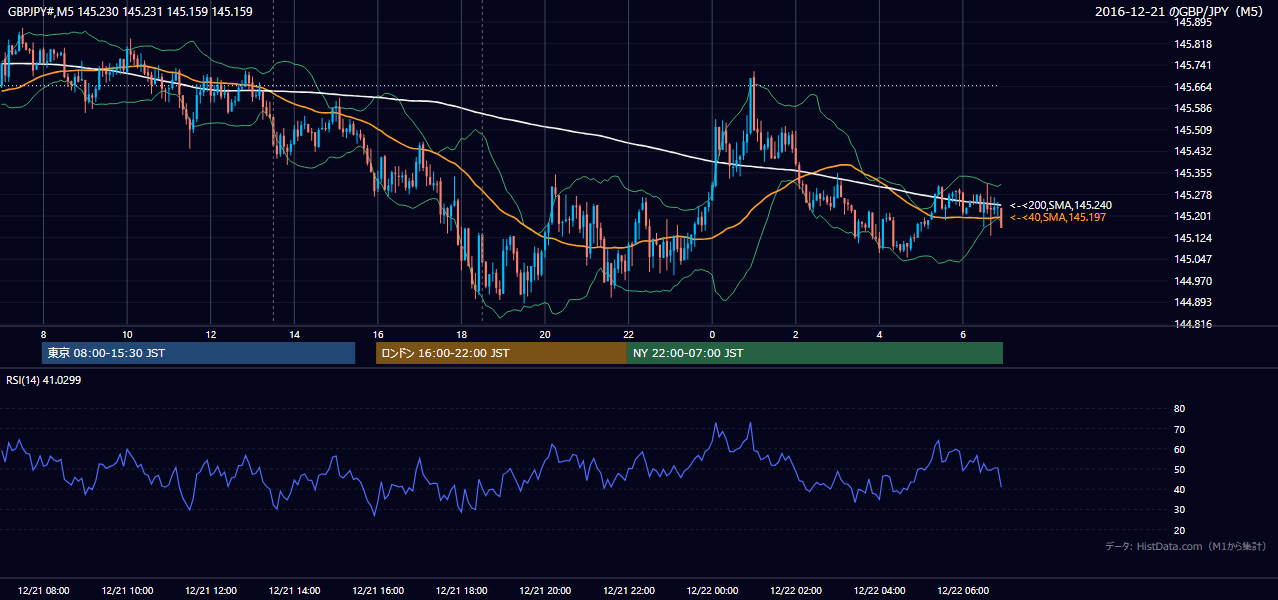Screen dimensions: 1278x600
Task: Click the '12/22 04:00' bottom time label
Action: point(879,591)
